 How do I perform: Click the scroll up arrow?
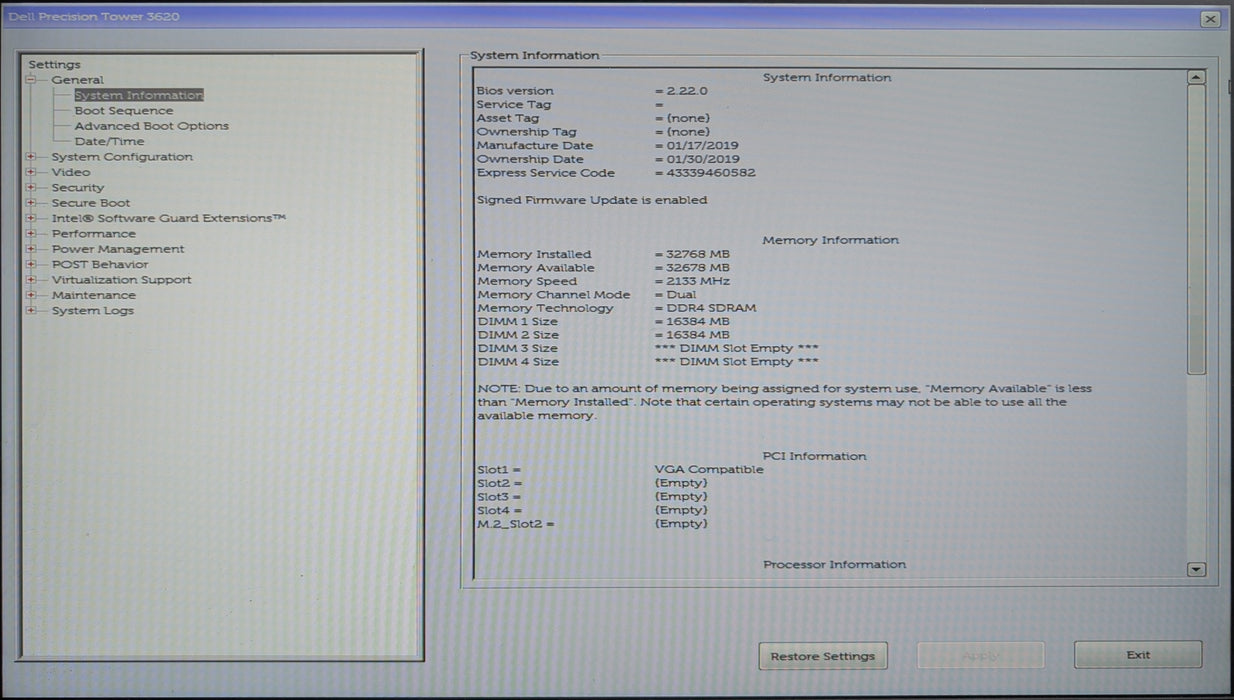(1196, 77)
